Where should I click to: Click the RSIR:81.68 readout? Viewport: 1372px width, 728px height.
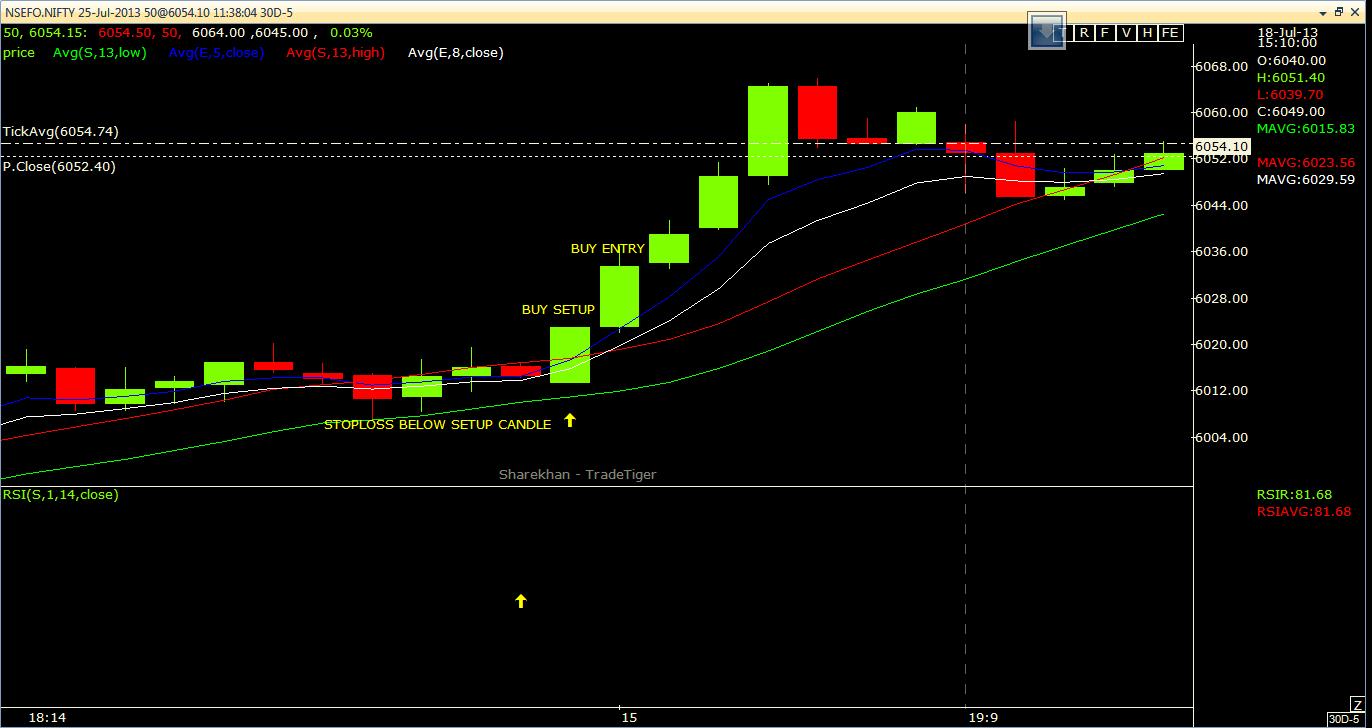click(x=1294, y=495)
